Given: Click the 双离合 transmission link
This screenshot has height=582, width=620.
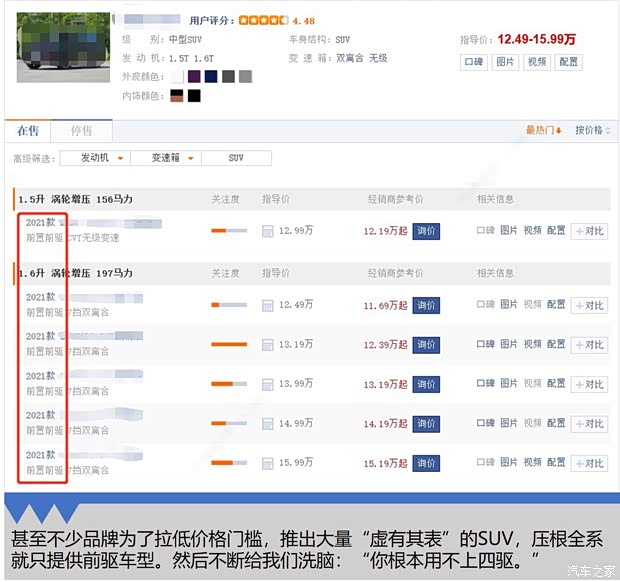Looking at the screenshot, I should 350,58.
